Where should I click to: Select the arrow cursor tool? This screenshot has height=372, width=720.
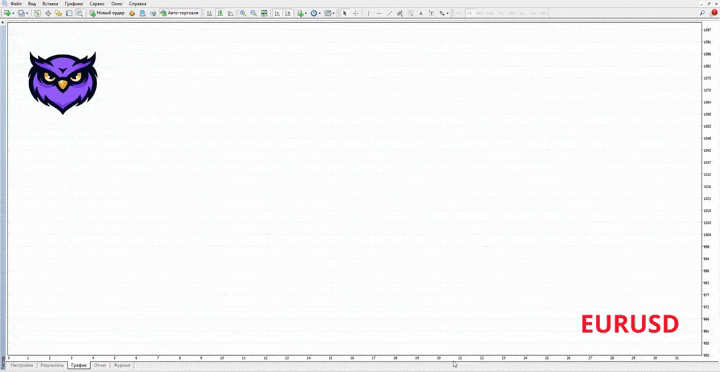[x=345, y=13]
